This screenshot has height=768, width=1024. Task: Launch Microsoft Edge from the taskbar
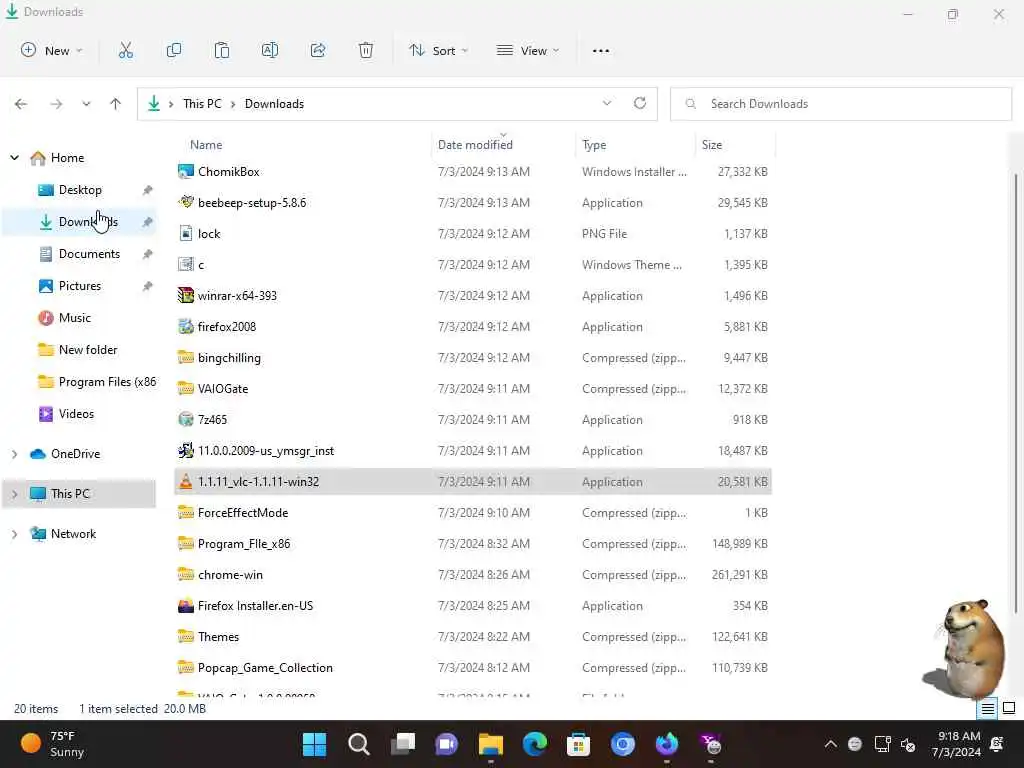click(x=534, y=744)
